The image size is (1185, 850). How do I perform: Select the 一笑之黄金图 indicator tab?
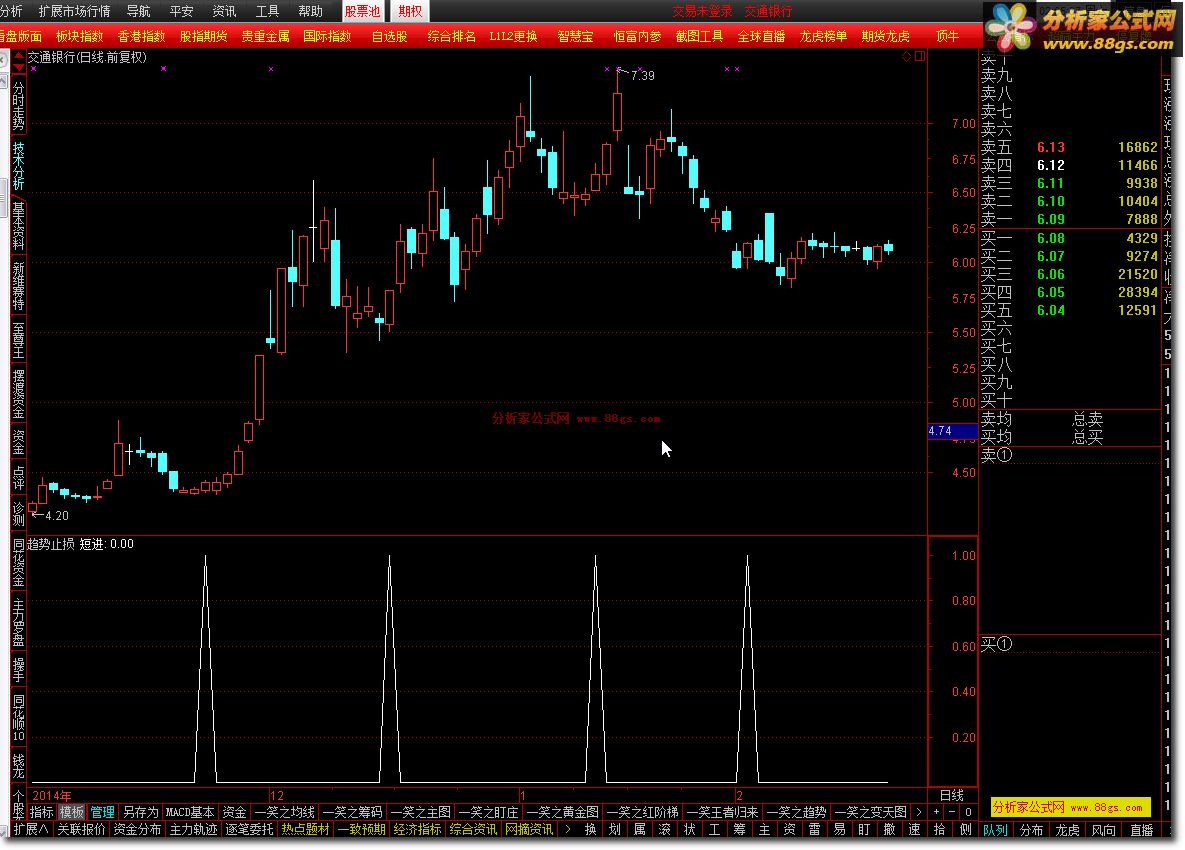pos(562,812)
